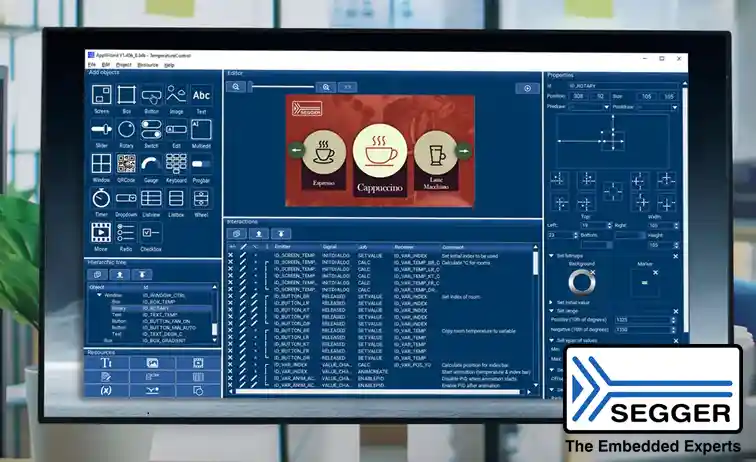
Task: Click the editor zoom slider track
Action: coord(283,87)
